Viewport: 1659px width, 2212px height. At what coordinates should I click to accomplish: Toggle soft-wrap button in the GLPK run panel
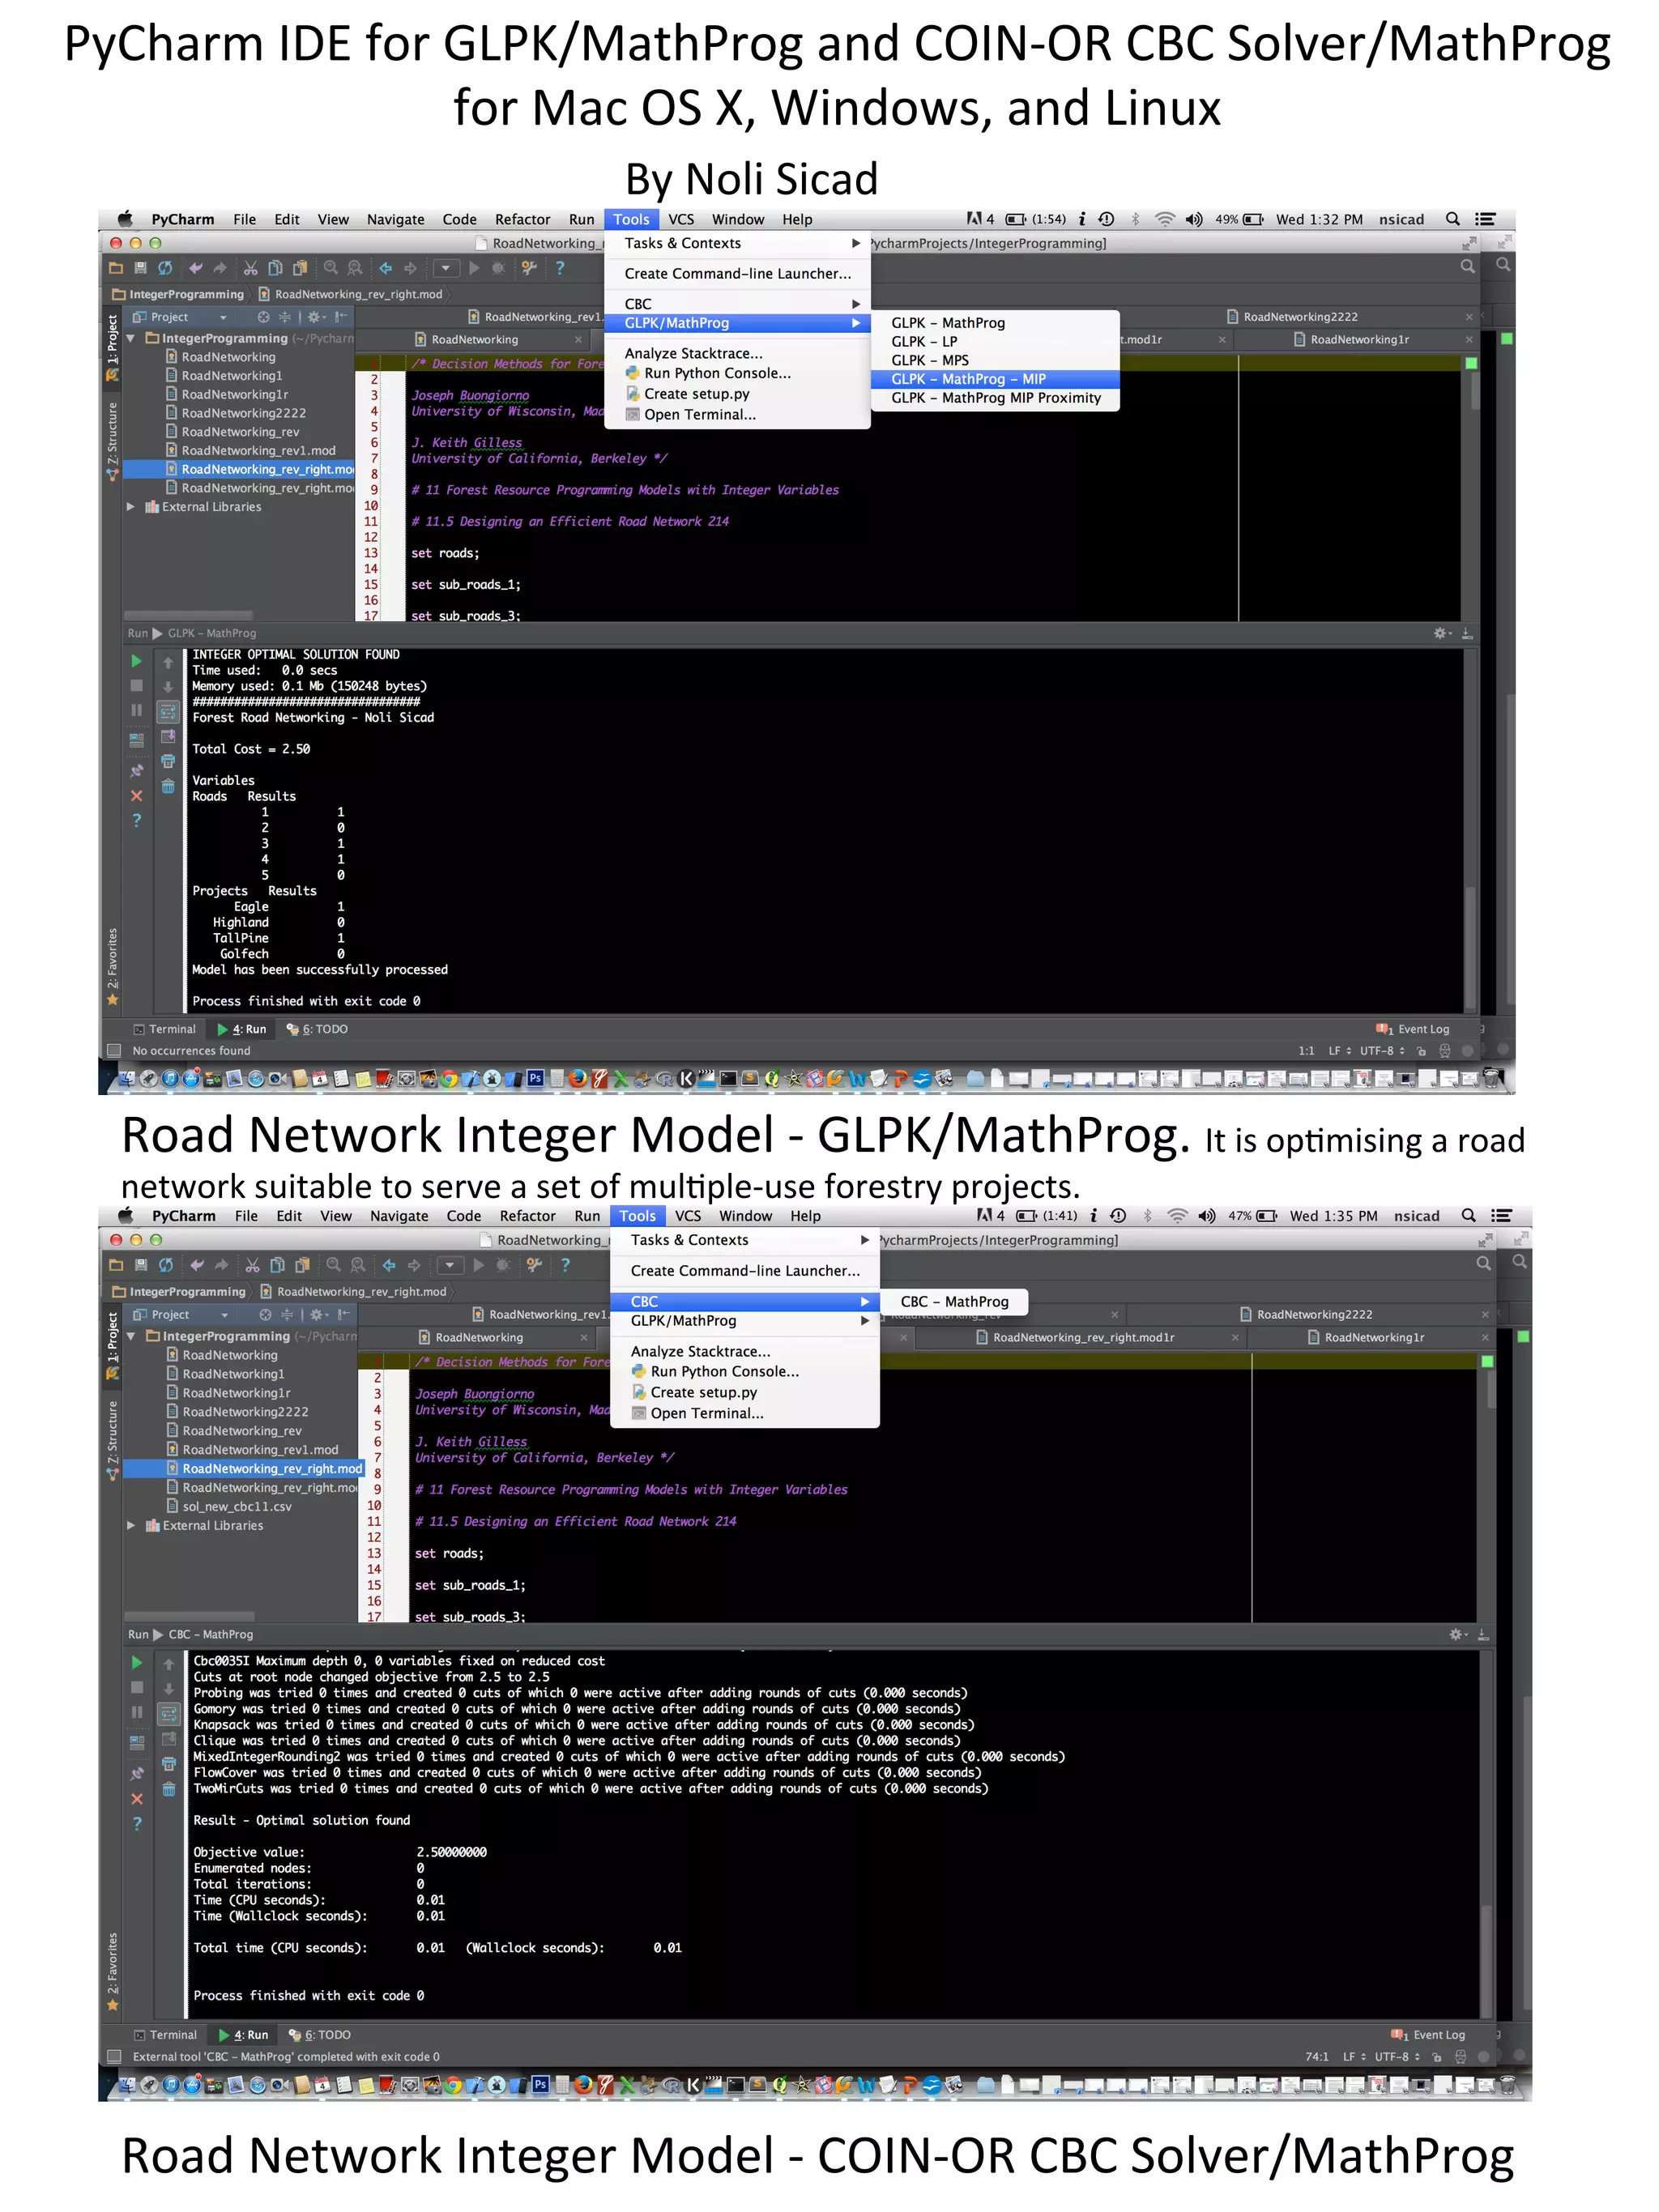click(x=168, y=712)
